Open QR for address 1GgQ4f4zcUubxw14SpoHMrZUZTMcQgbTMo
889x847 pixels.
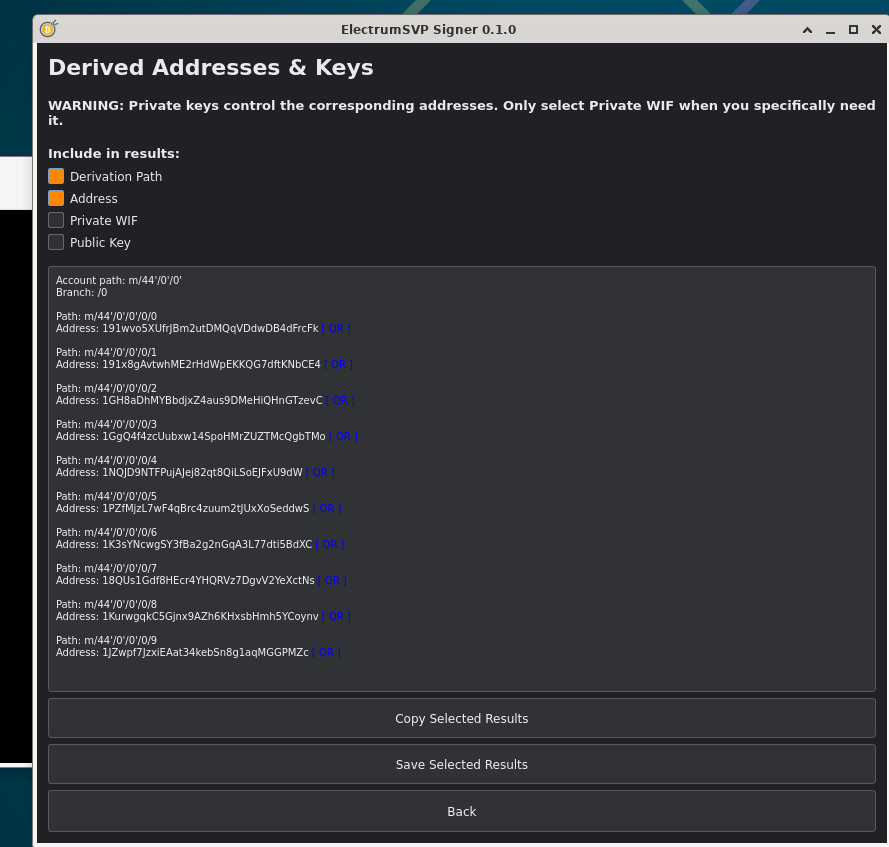click(343, 437)
